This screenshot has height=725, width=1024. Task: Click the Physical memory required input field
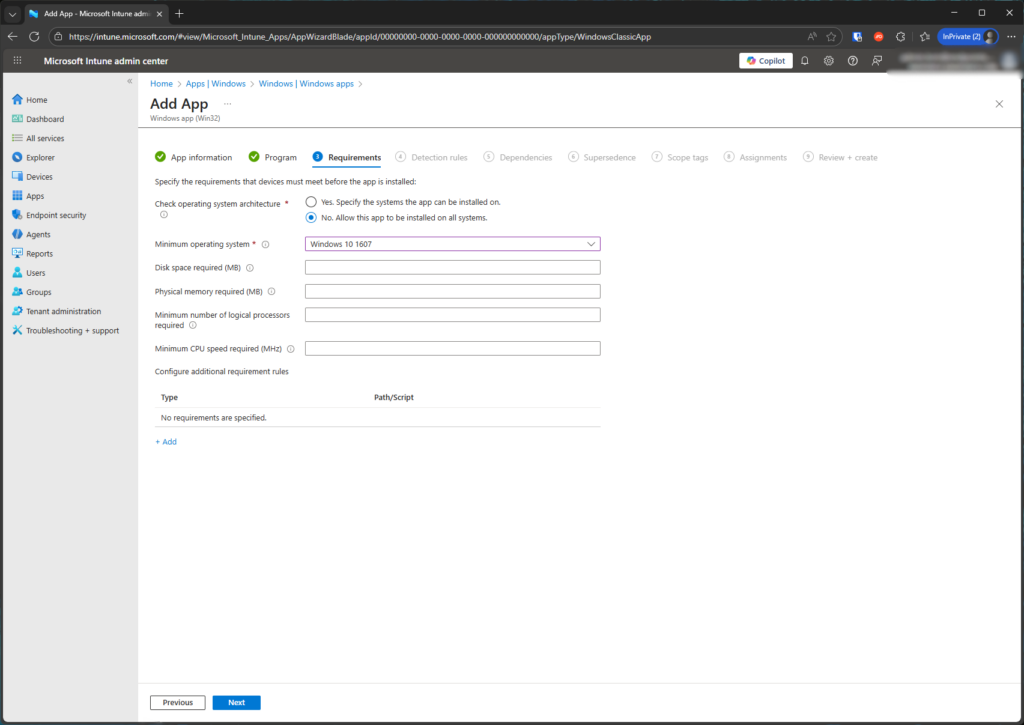(x=452, y=292)
